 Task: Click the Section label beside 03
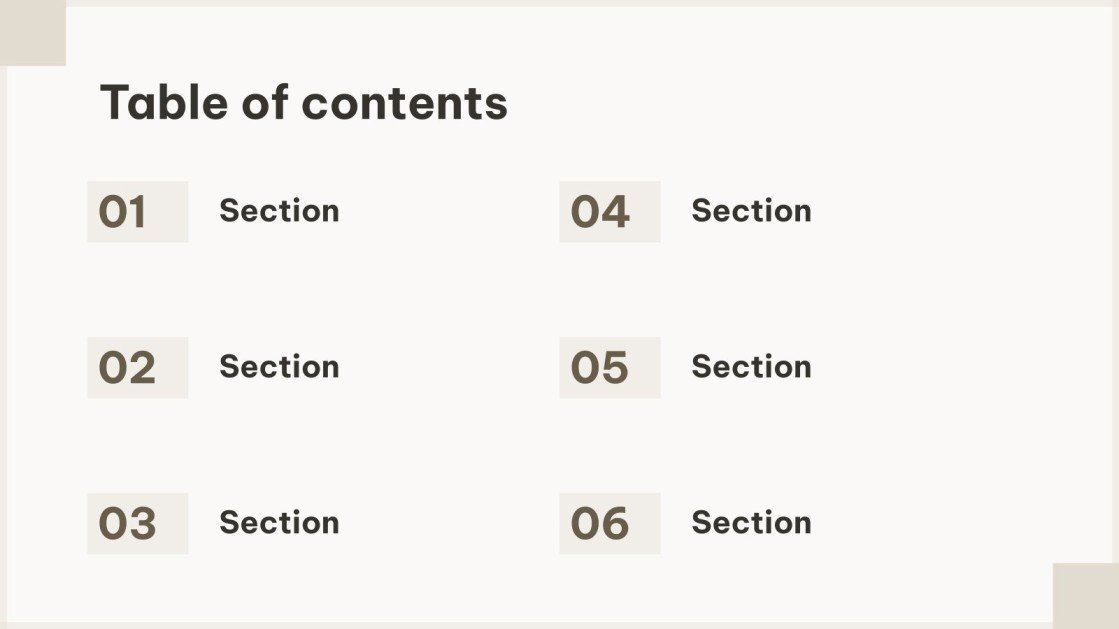click(279, 523)
